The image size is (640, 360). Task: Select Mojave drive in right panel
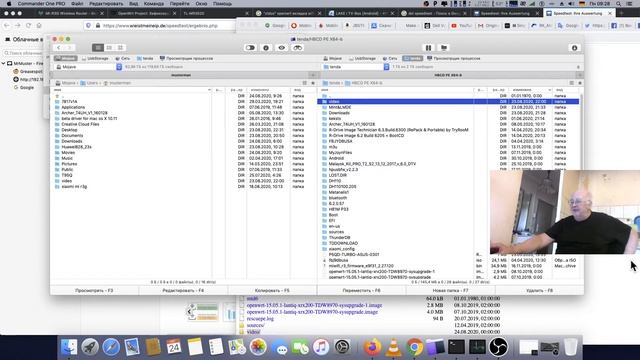click(332, 58)
